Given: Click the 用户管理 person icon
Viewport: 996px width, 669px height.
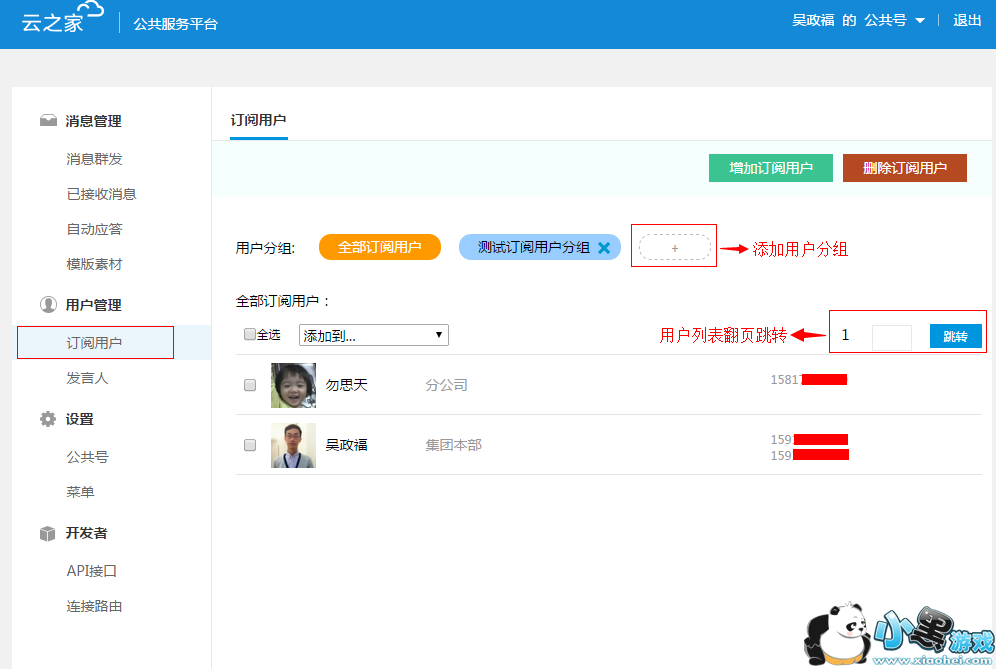Looking at the screenshot, I should tap(48, 305).
